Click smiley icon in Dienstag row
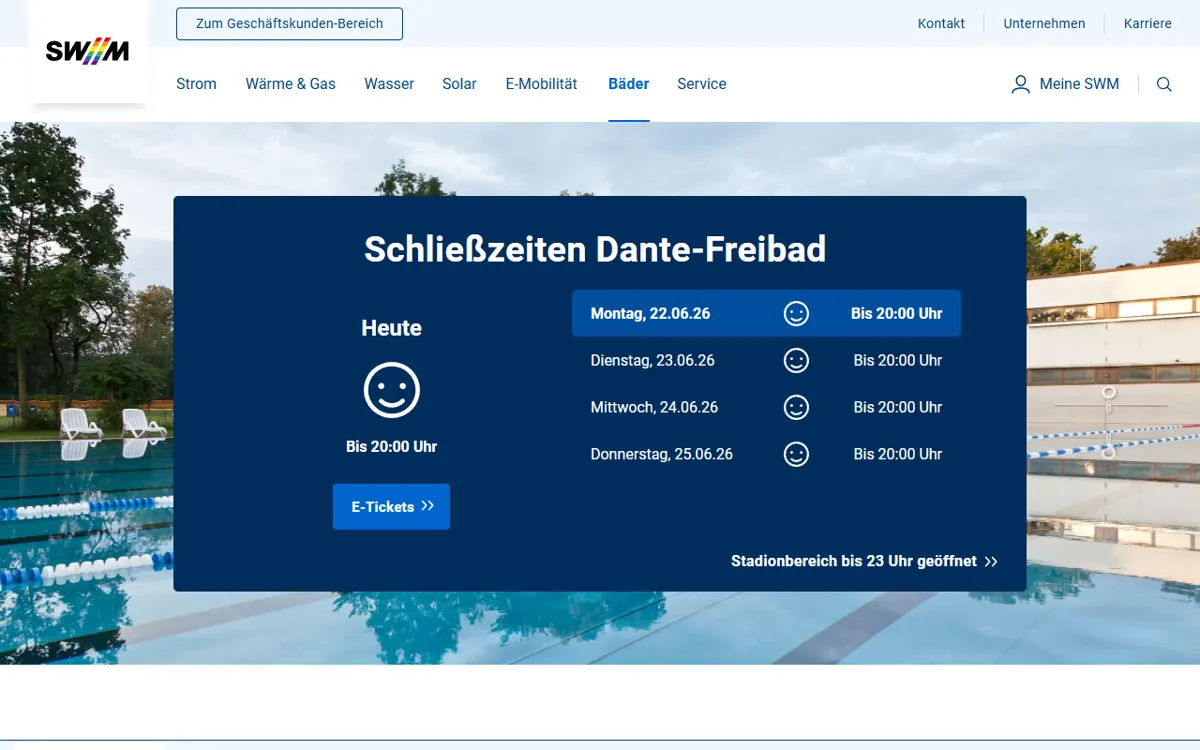 tap(796, 360)
